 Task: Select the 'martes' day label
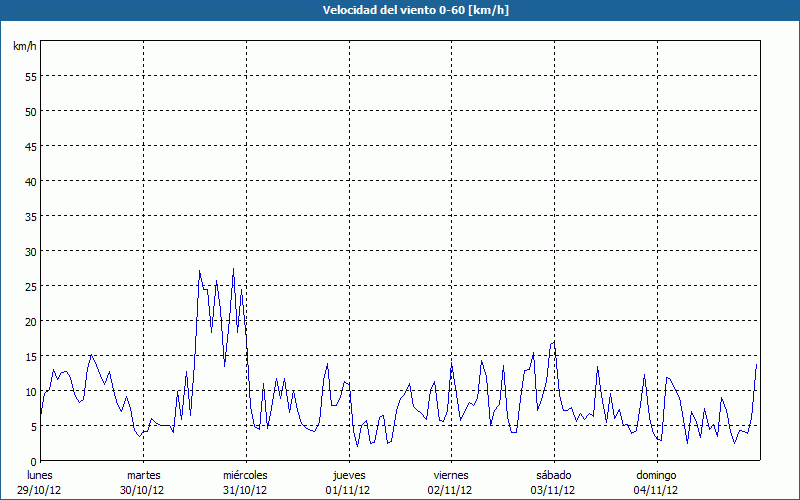click(x=143, y=475)
